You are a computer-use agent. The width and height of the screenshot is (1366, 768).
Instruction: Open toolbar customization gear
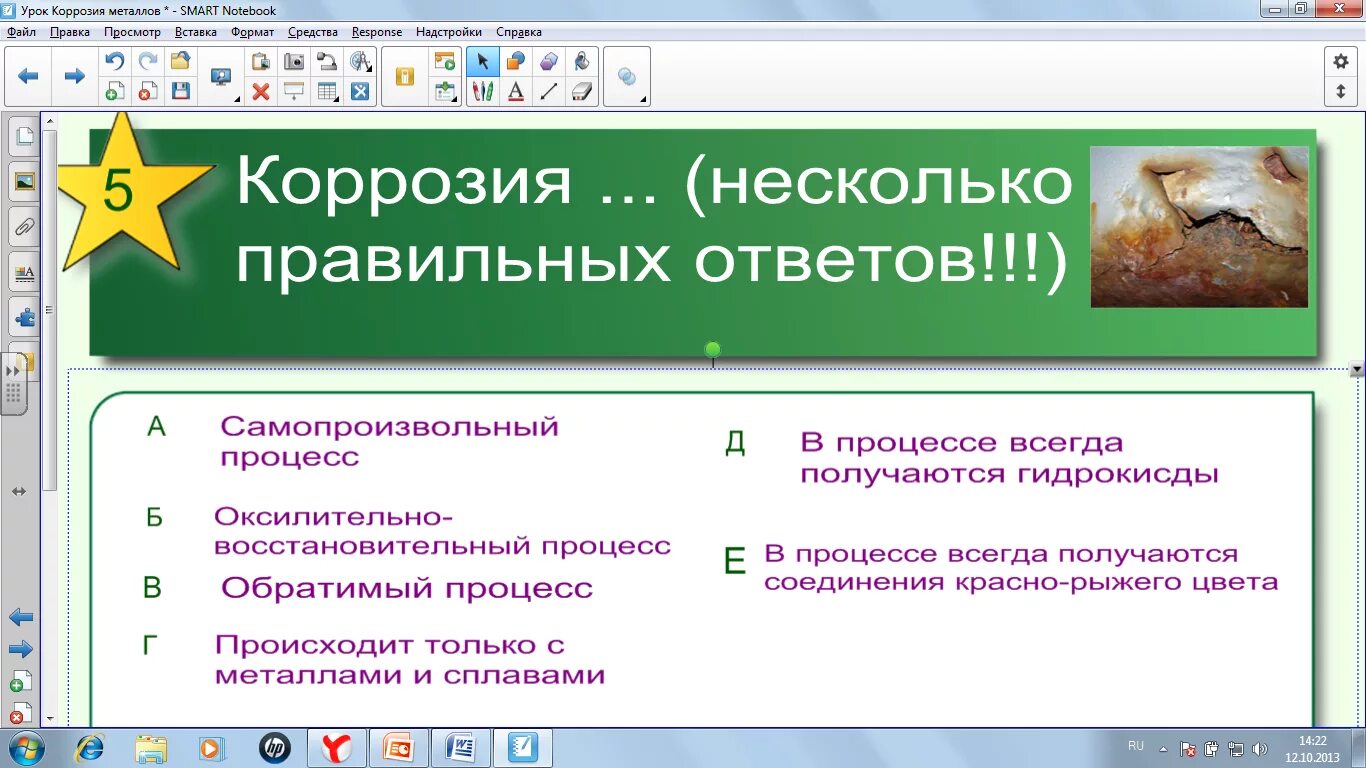[1341, 61]
